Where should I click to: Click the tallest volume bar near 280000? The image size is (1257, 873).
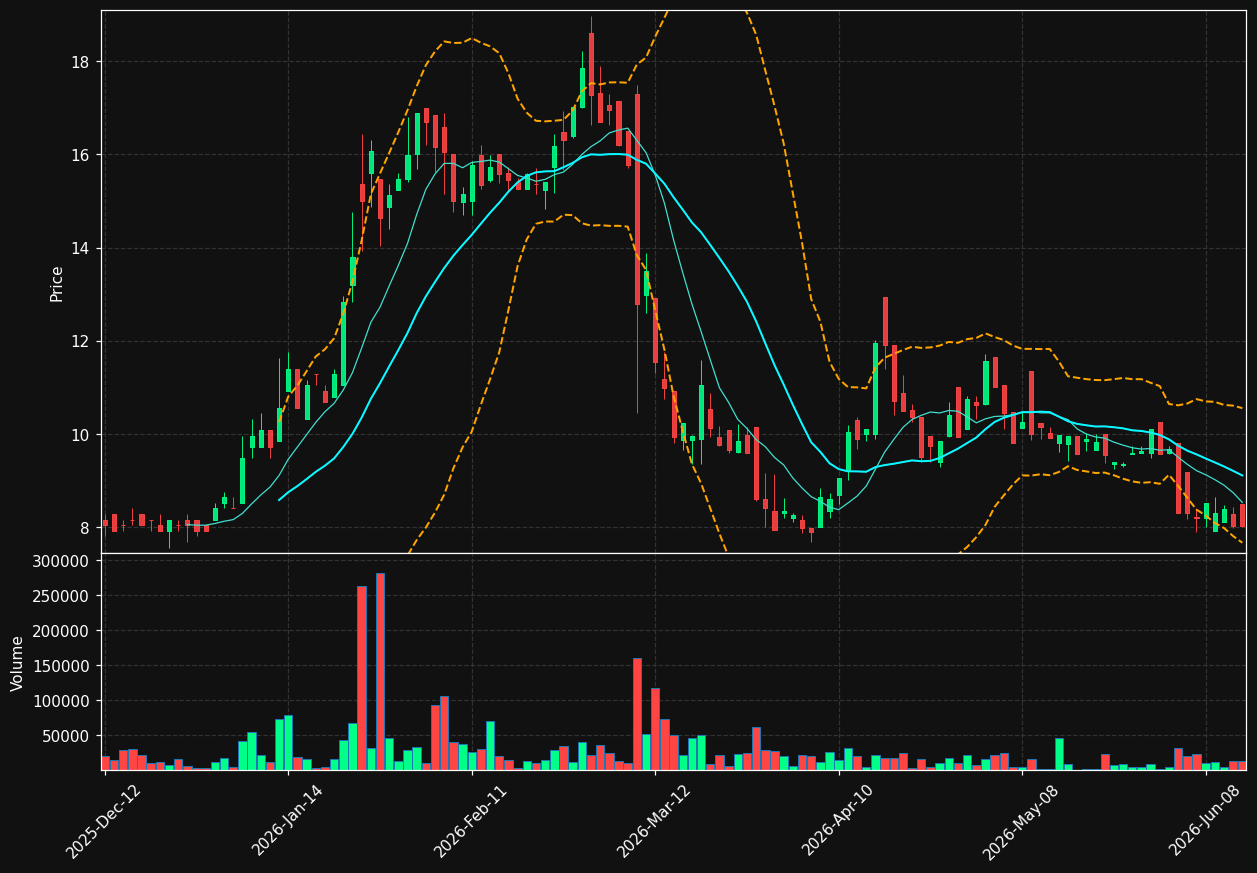pos(380,671)
